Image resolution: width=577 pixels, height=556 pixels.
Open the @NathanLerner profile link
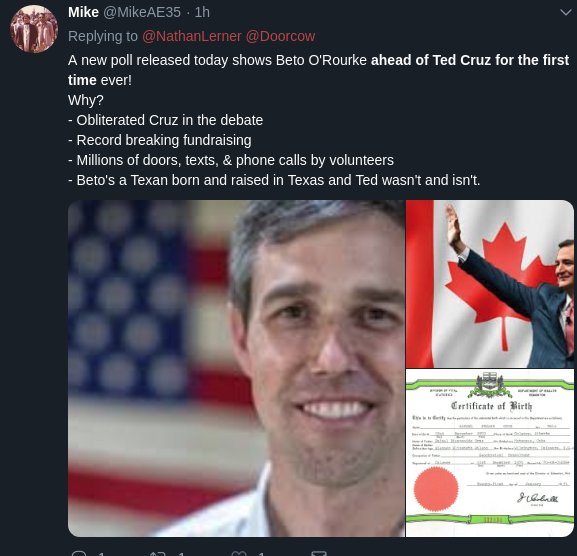(x=191, y=36)
